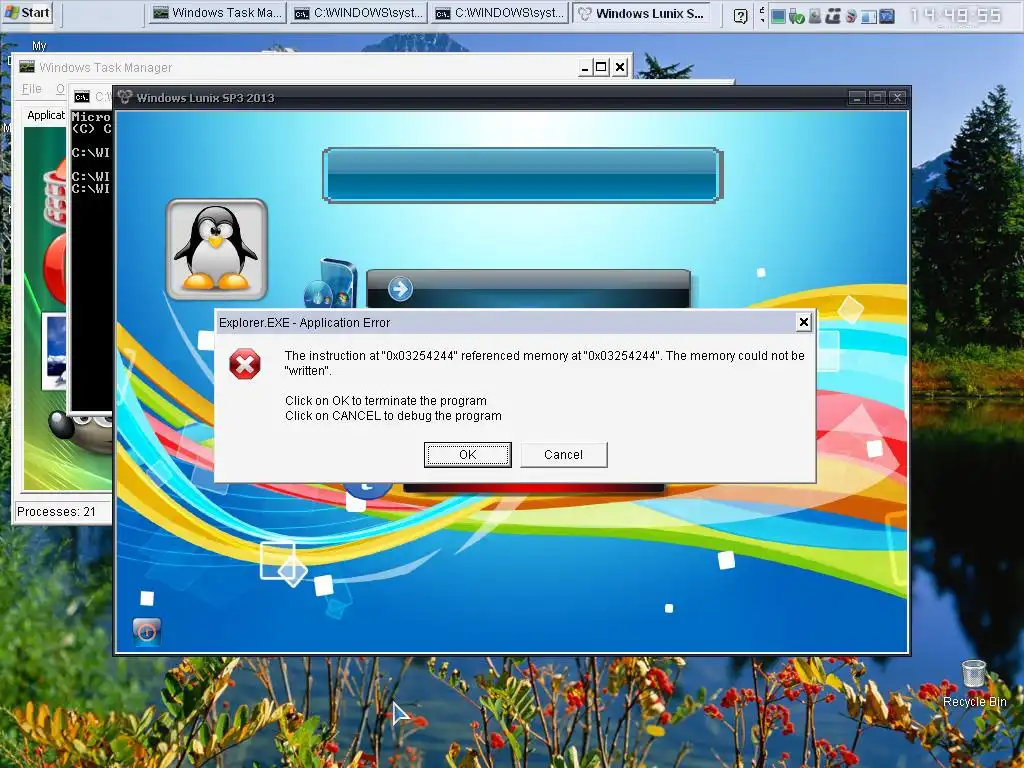The width and height of the screenshot is (1024, 768).
Task: Open File menu in Windows Task Manager
Action: coord(31,89)
